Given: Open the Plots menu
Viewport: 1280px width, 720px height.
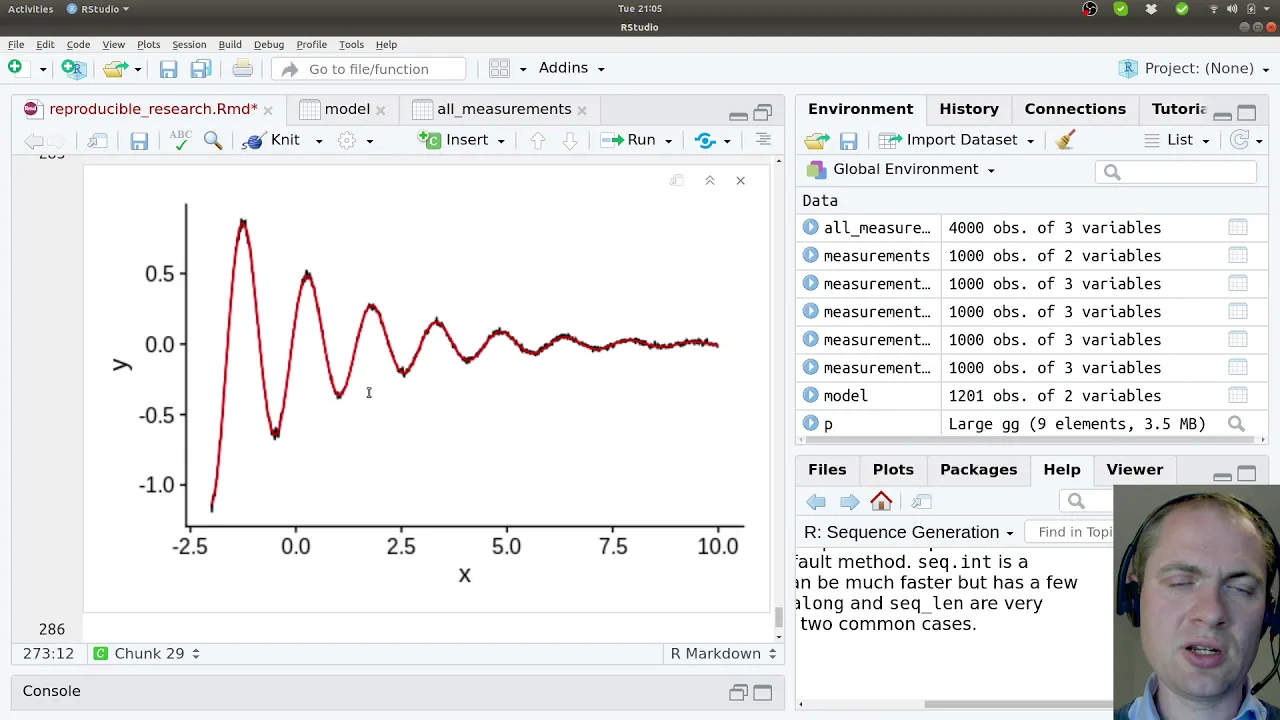Looking at the screenshot, I should [148, 44].
